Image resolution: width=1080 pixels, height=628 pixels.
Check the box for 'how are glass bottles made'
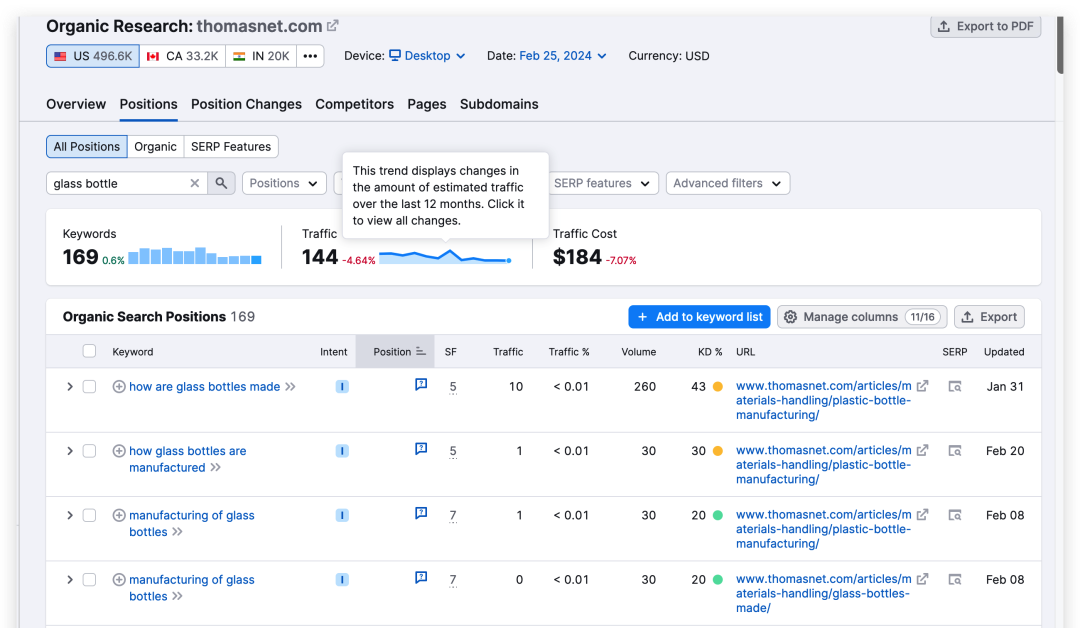90,387
